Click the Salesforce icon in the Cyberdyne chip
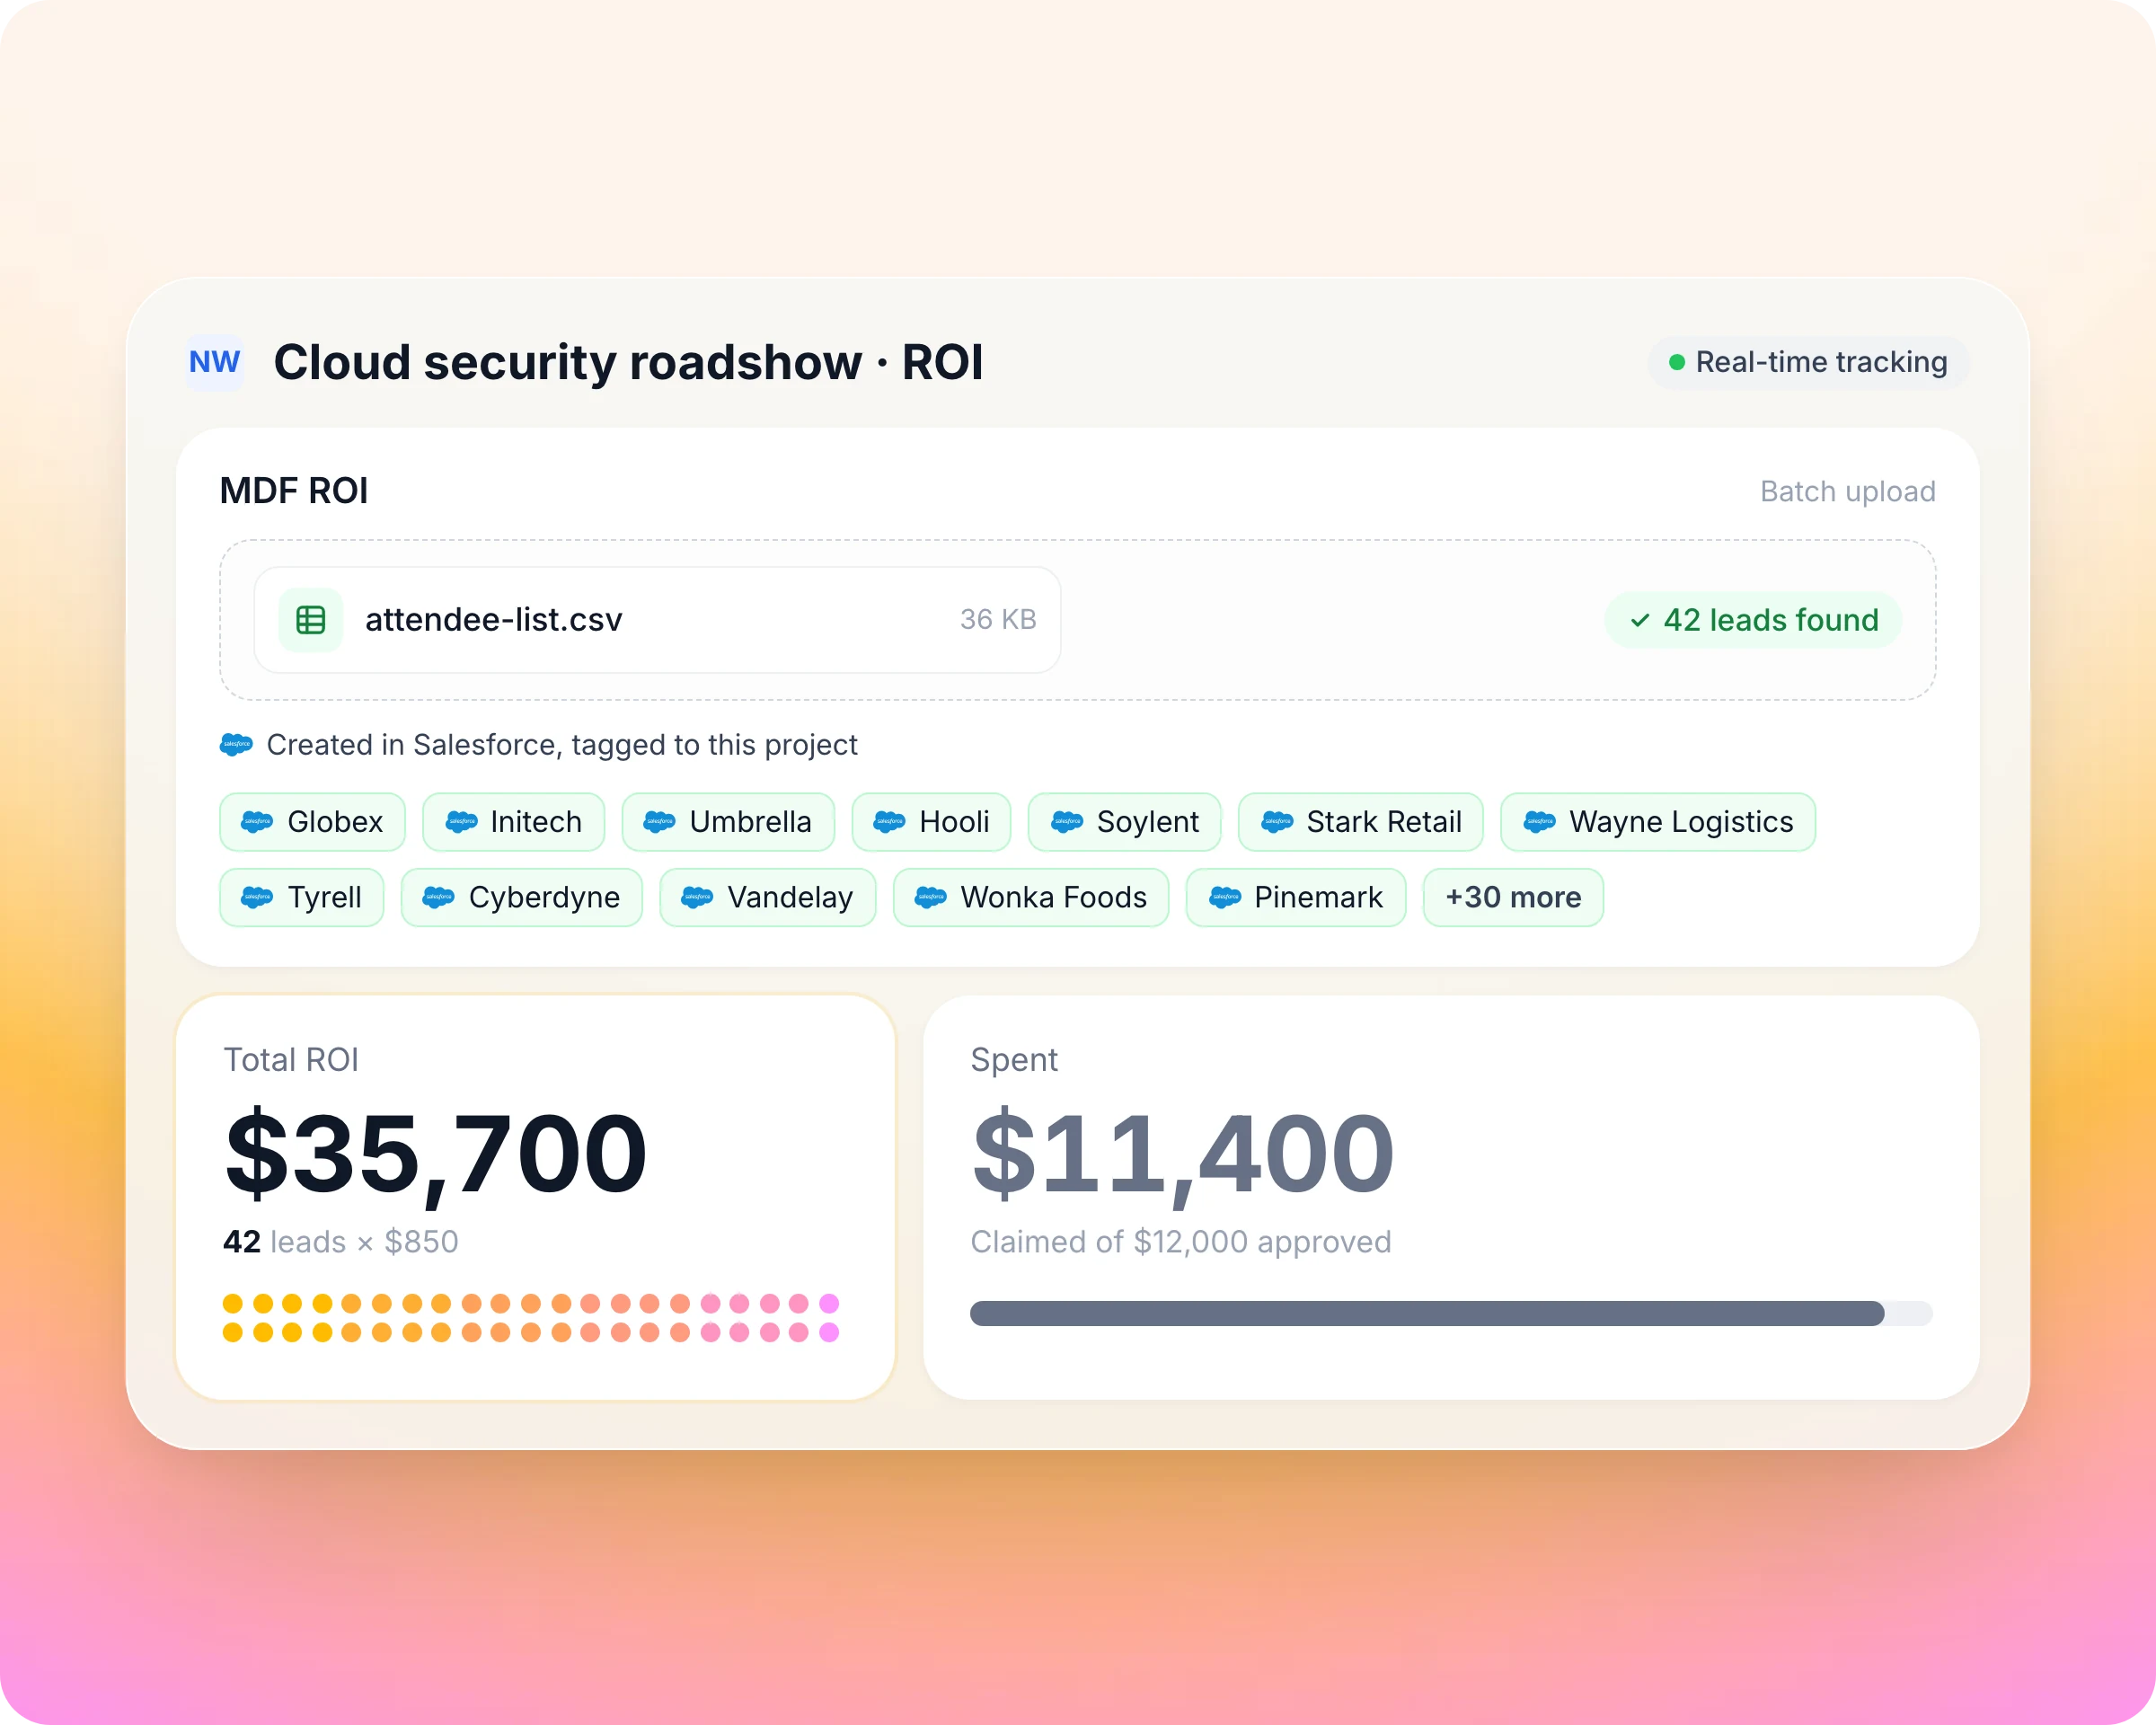Image resolution: width=2156 pixels, height=1725 pixels. (439, 897)
